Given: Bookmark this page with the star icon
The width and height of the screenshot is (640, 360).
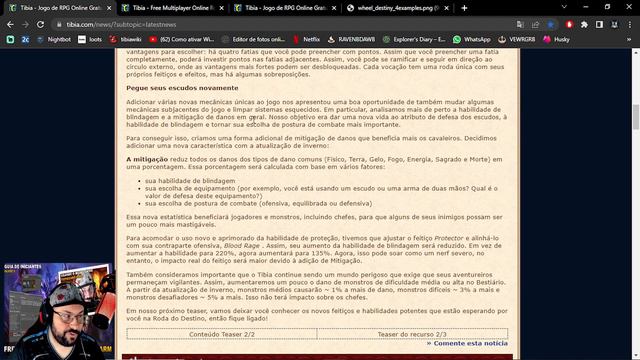Looking at the screenshot, I should pos(551,24).
